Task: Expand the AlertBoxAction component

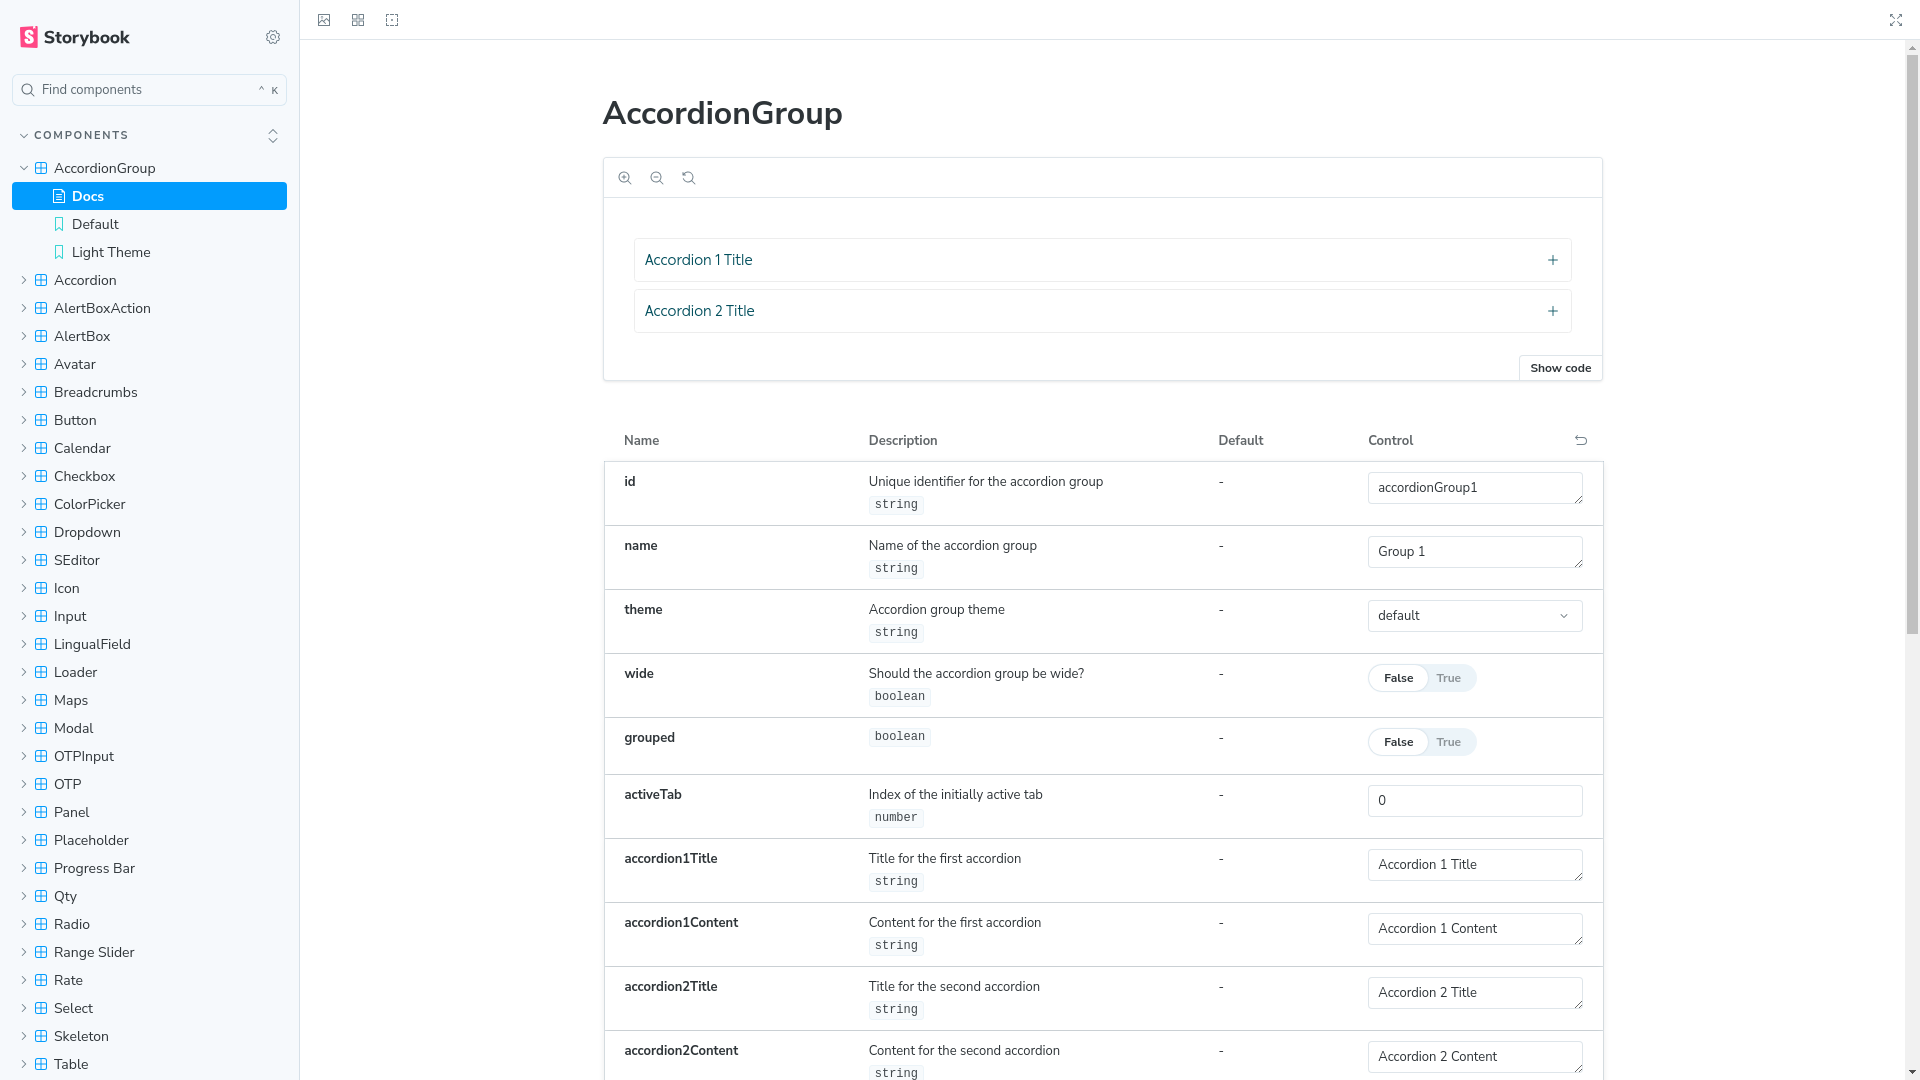Action: [x=24, y=308]
